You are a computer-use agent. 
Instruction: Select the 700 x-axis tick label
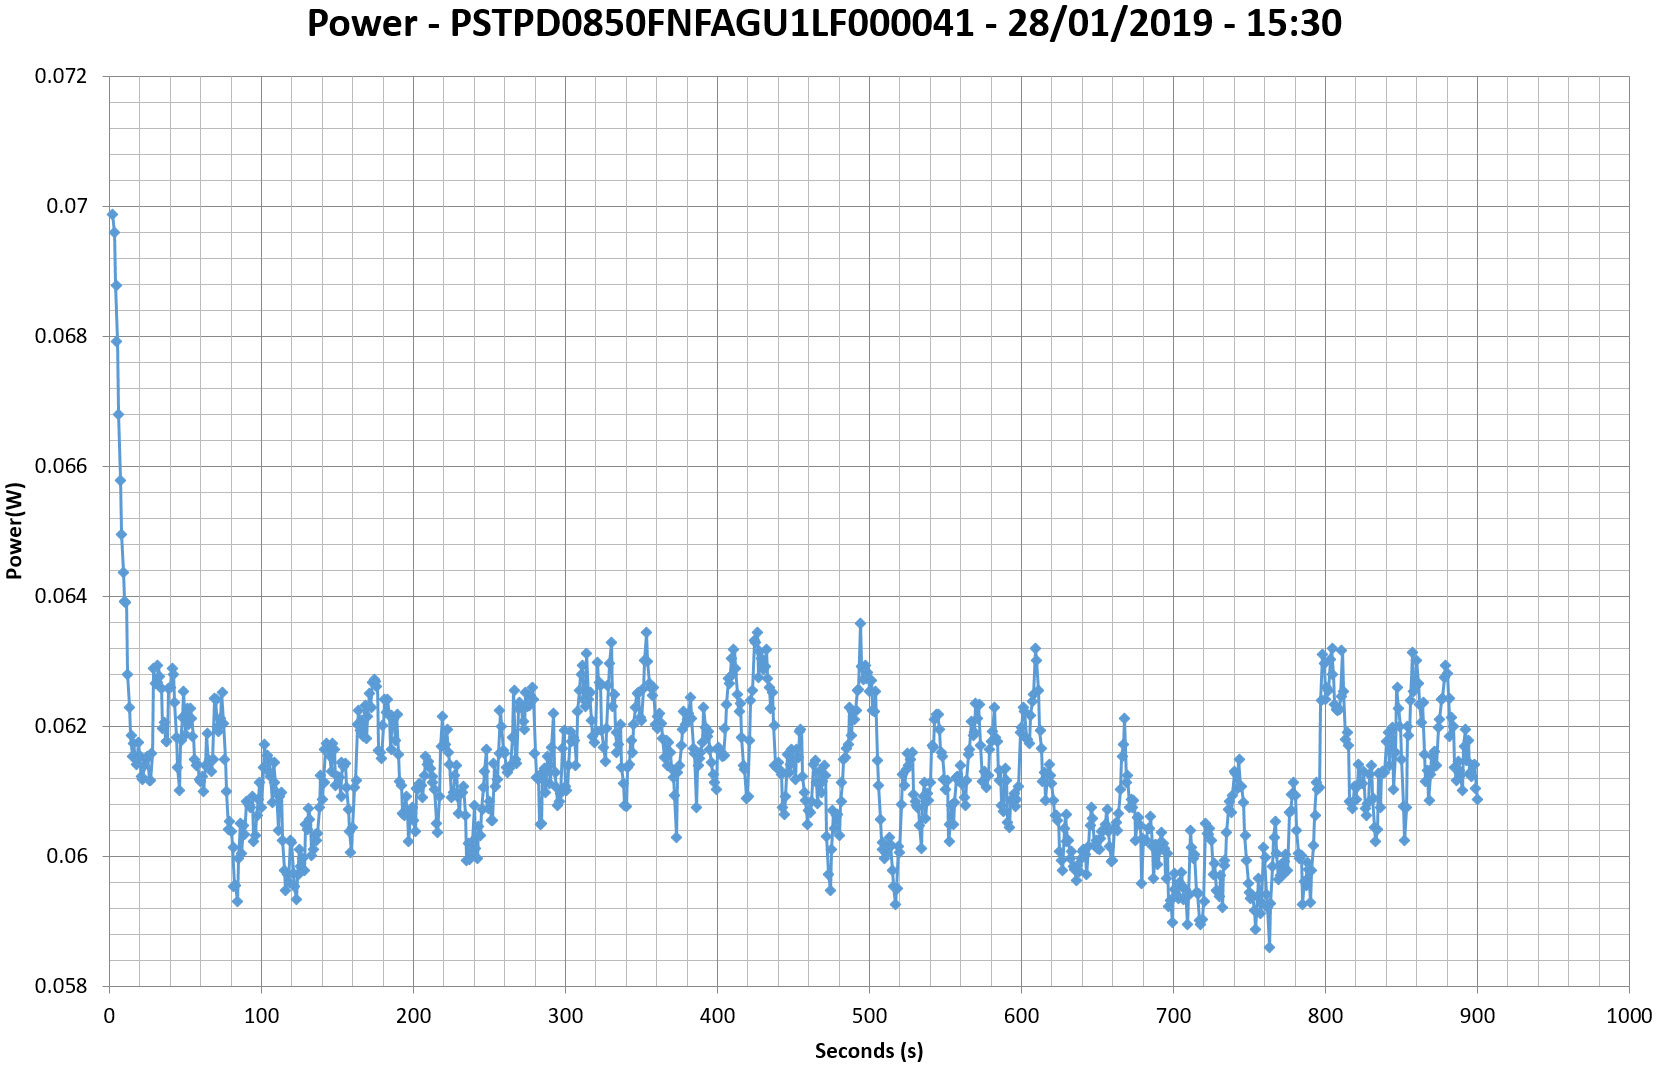pyautogui.click(x=1173, y=1016)
